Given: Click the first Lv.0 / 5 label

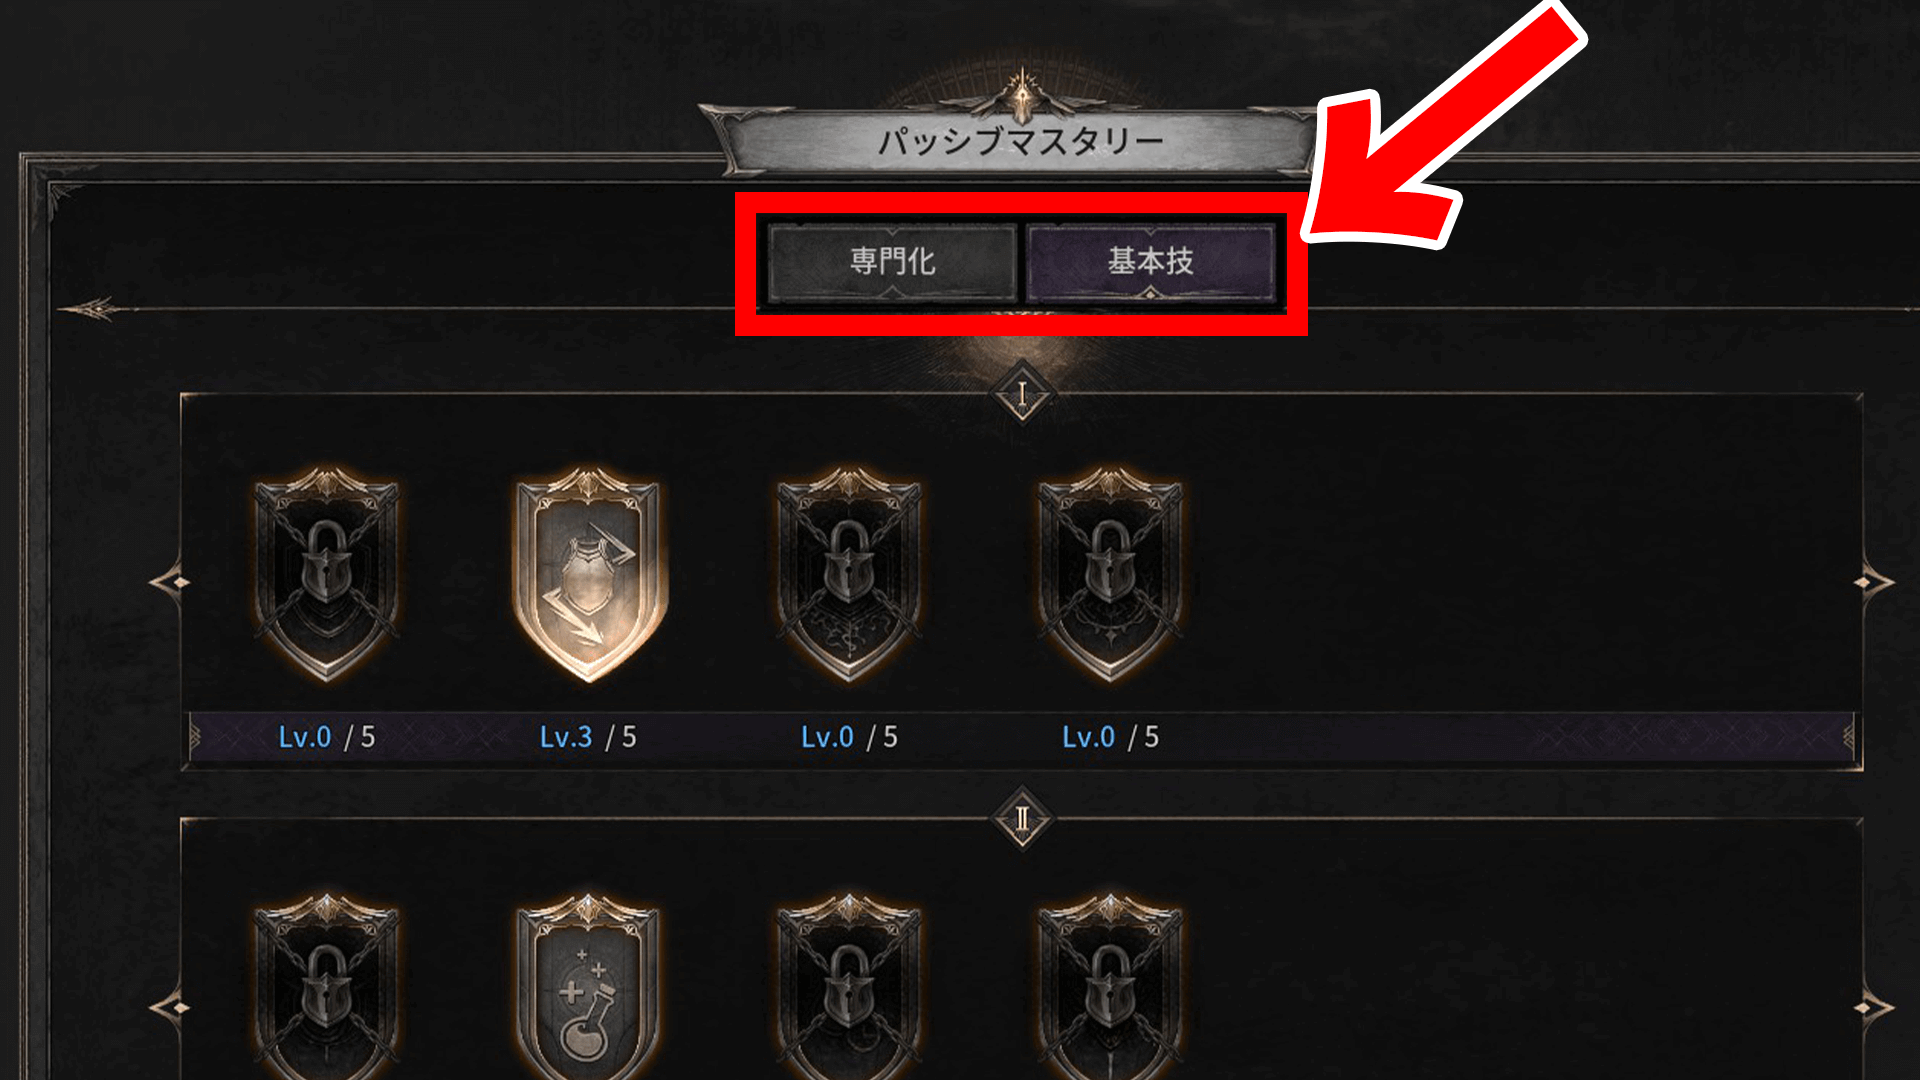Looking at the screenshot, I should coord(327,738).
